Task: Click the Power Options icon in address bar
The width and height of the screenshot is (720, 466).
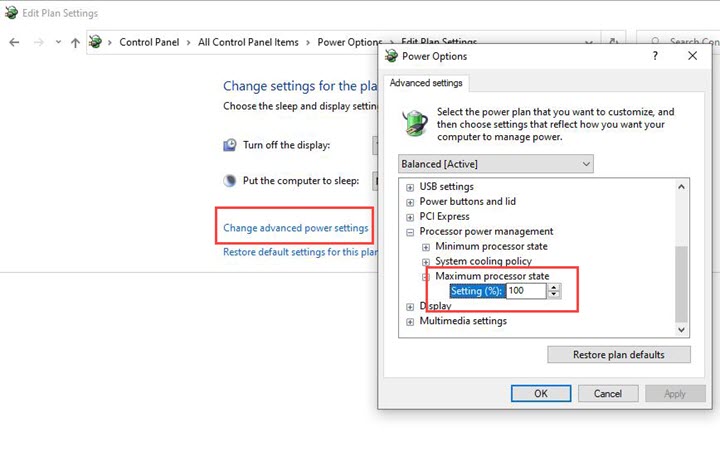Action: tap(95, 42)
